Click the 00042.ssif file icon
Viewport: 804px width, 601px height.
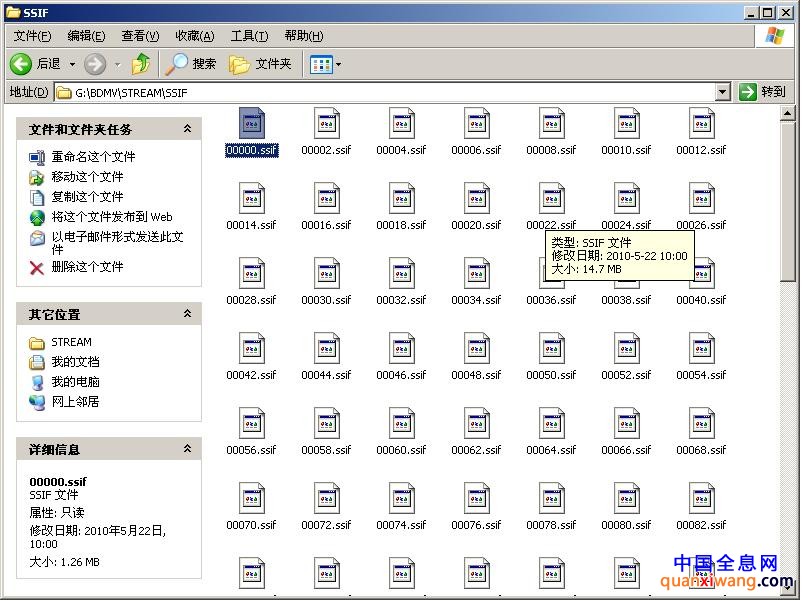252,348
